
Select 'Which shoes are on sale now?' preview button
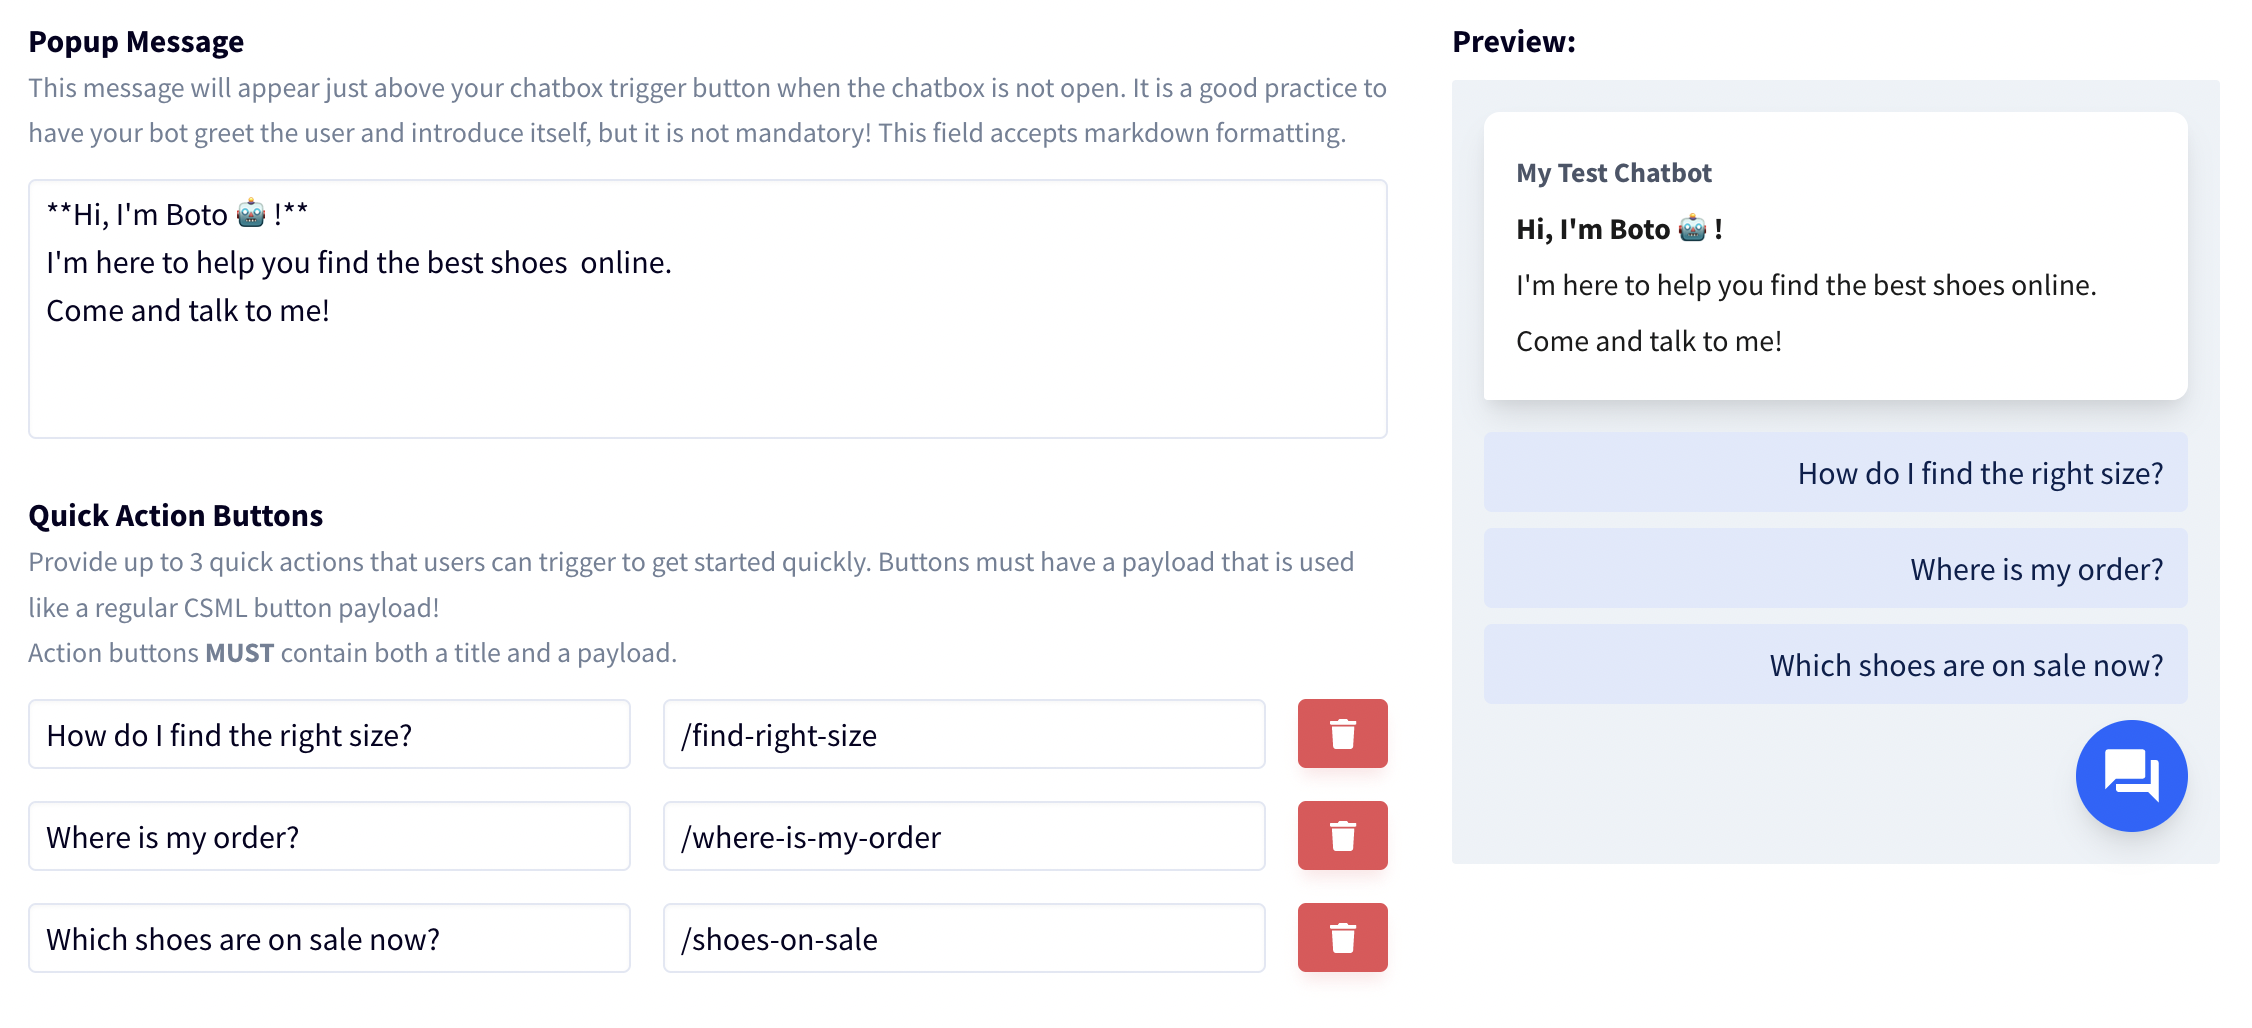point(1835,664)
